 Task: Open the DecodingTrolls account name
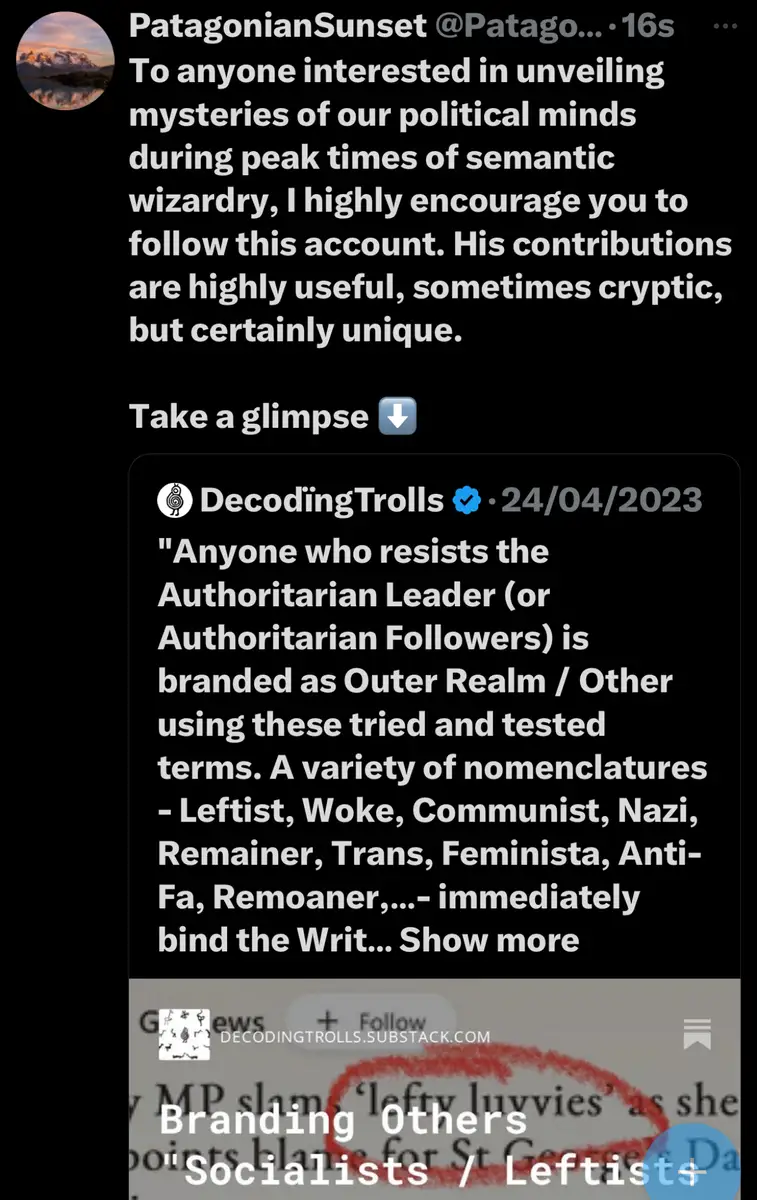pos(321,499)
